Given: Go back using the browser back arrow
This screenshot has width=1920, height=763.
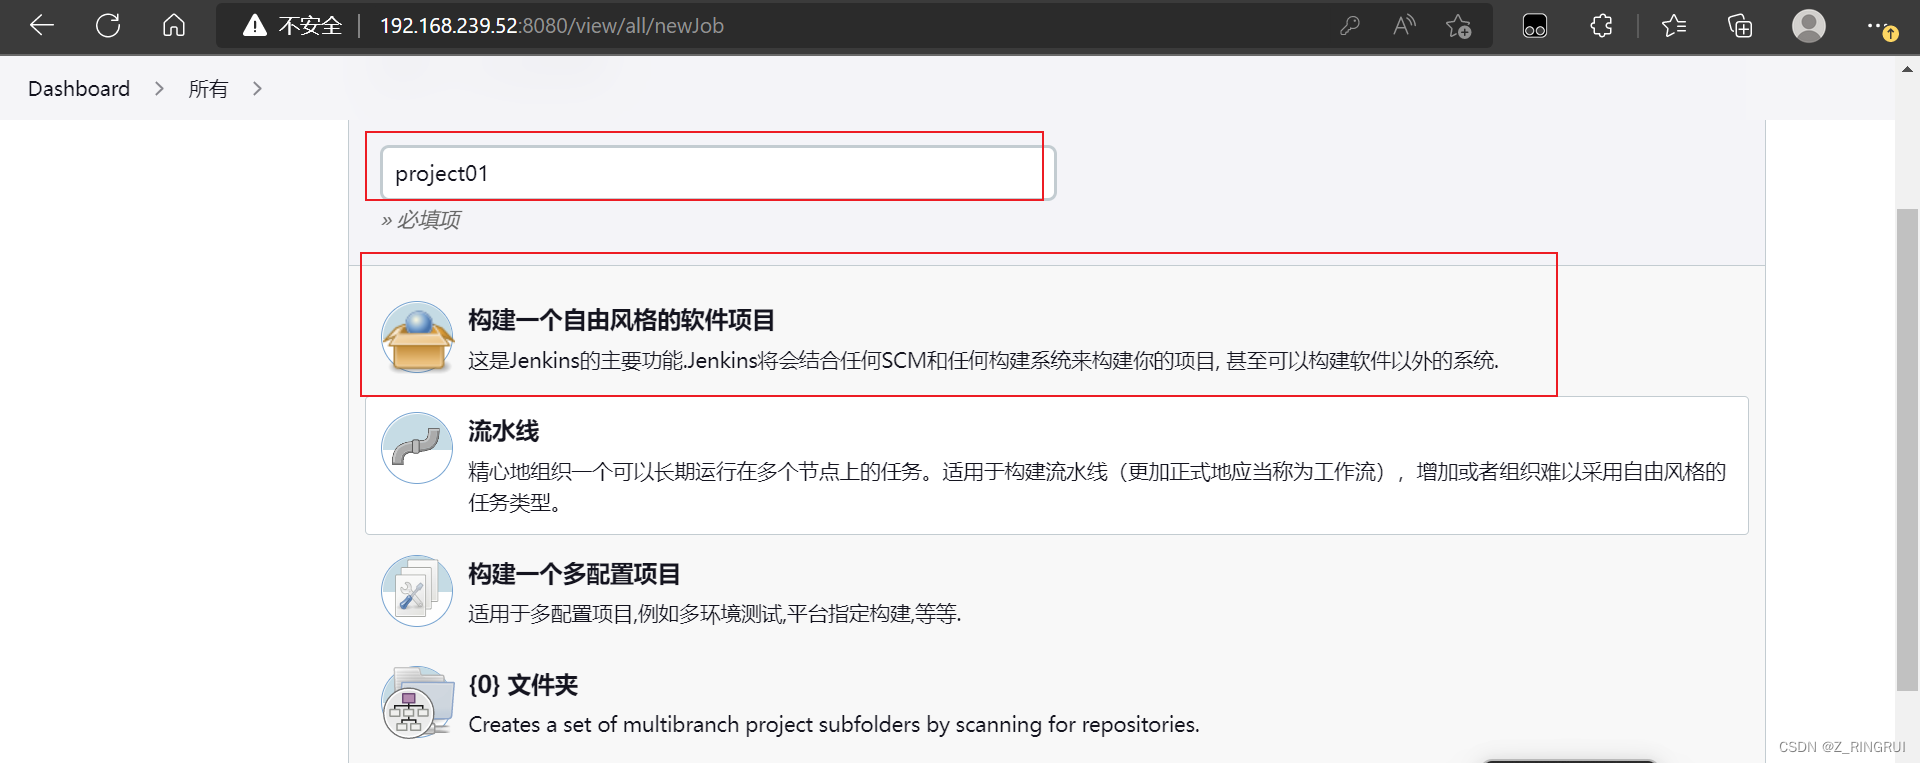Looking at the screenshot, I should coord(42,26).
